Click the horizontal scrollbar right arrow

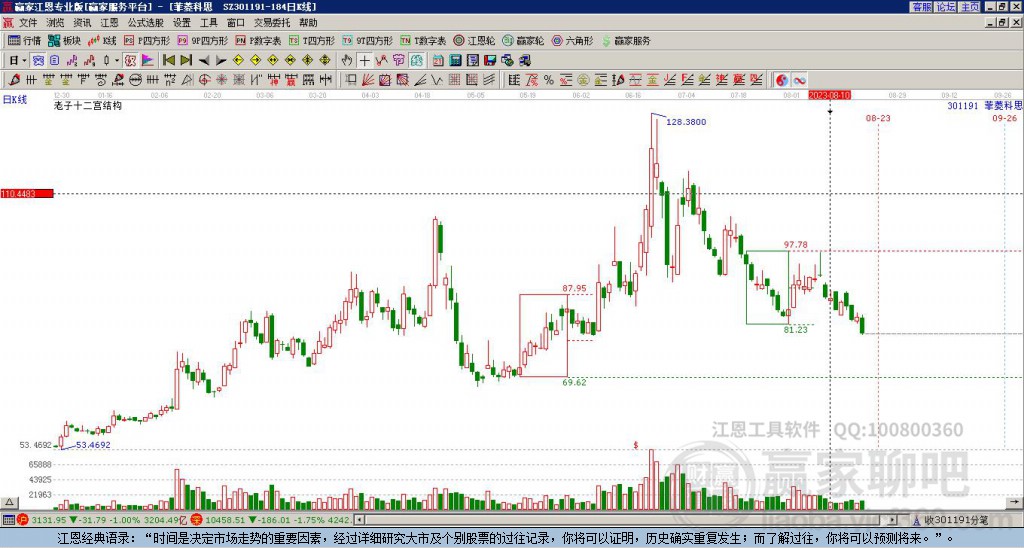click(893, 520)
